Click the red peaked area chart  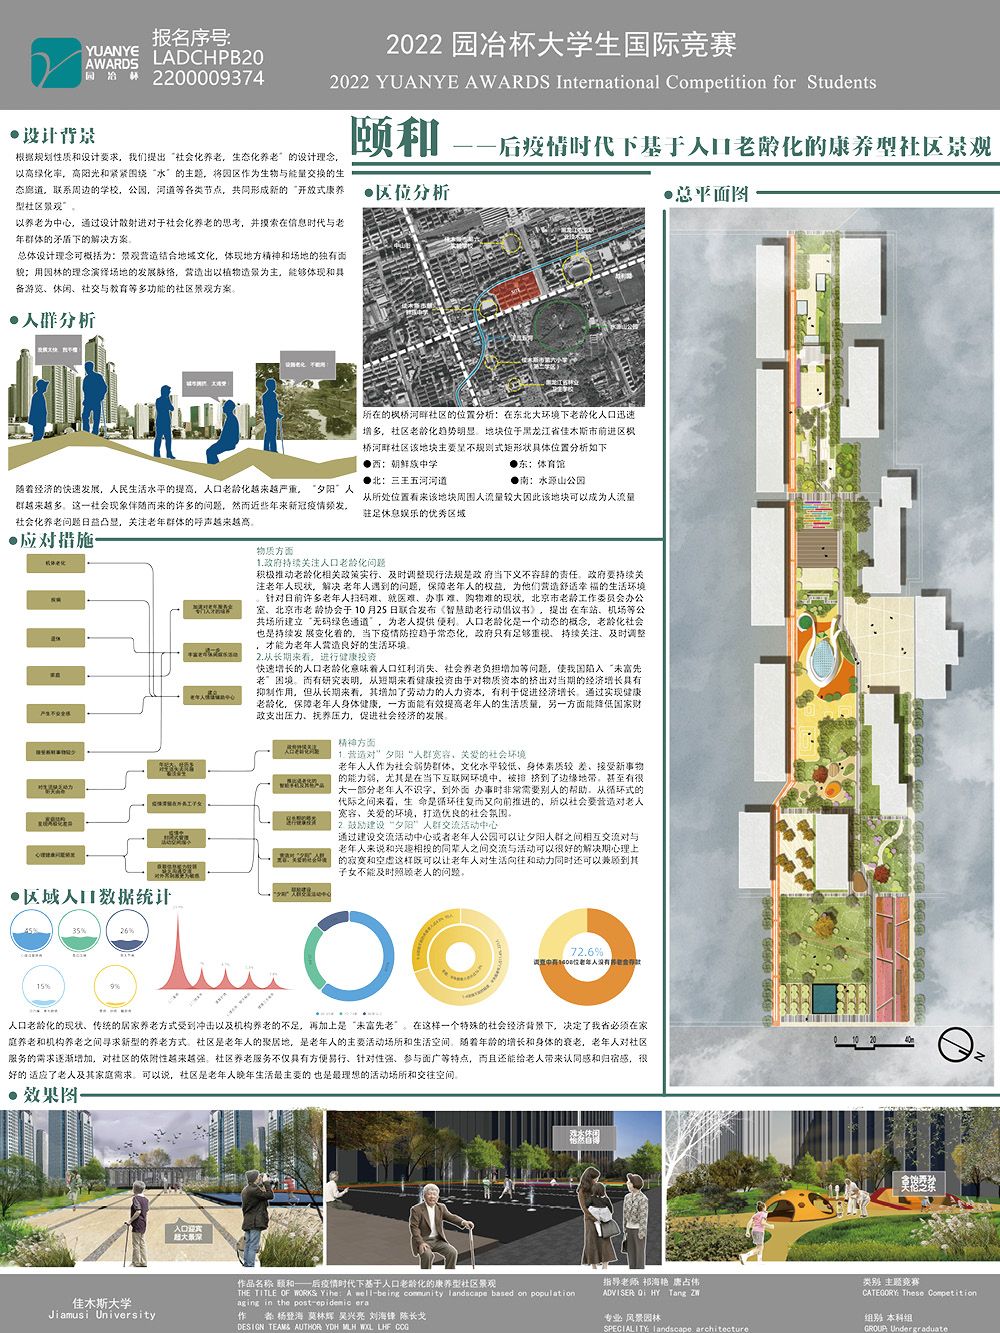coord(224,951)
